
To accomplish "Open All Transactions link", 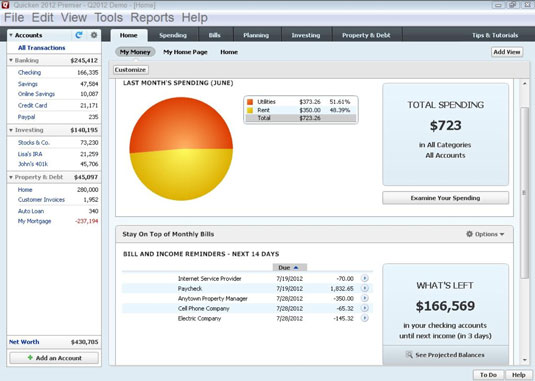I will tap(42, 48).
